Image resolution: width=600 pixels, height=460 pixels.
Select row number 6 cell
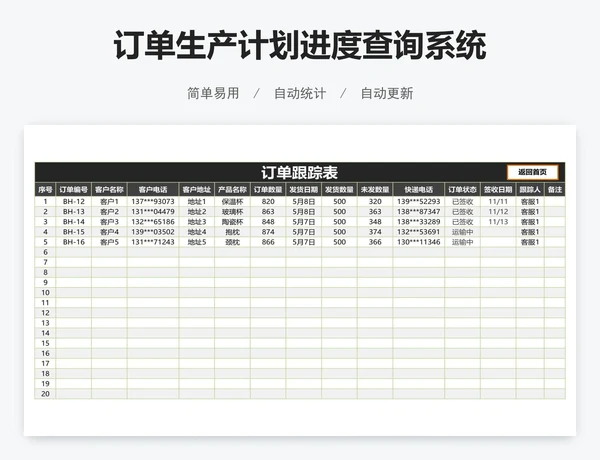(x=45, y=252)
